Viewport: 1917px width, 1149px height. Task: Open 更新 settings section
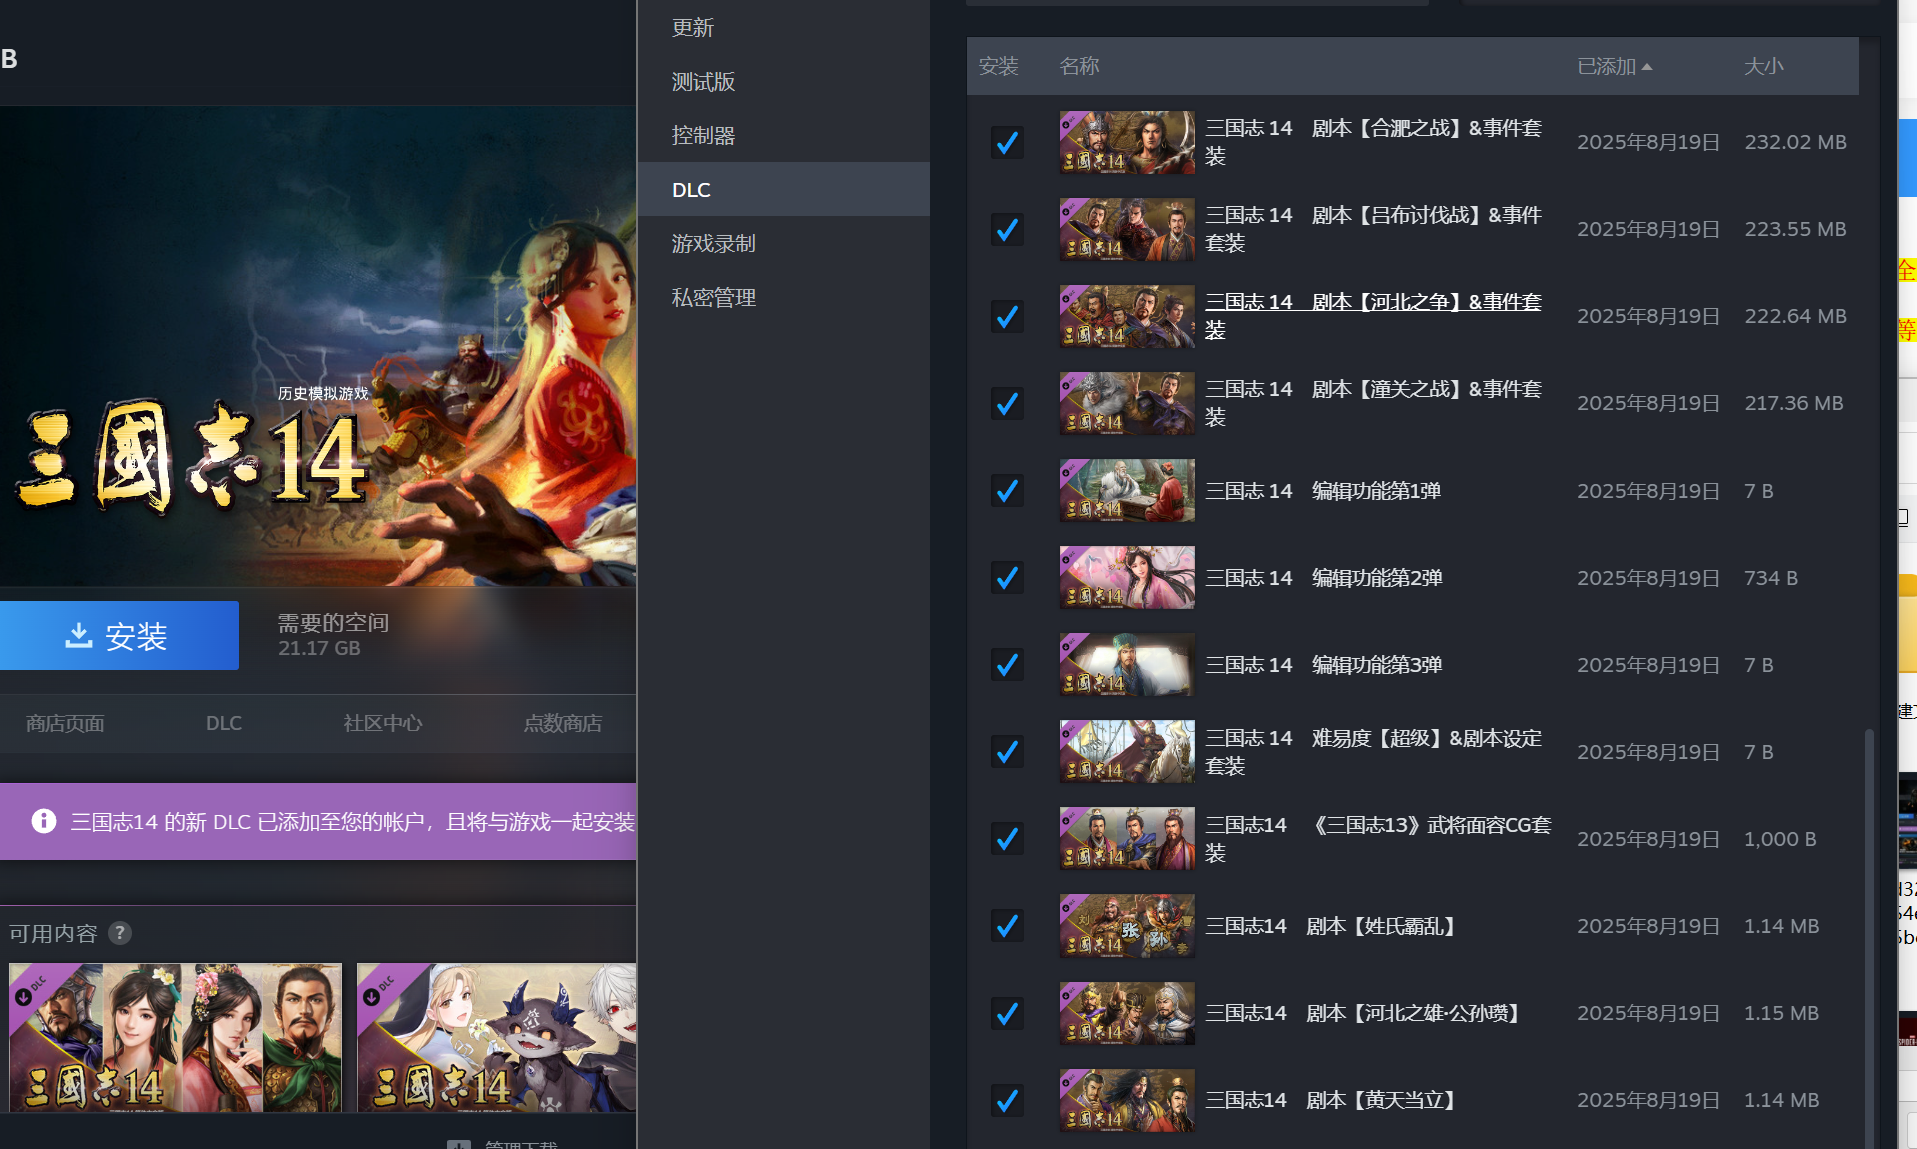[784, 28]
